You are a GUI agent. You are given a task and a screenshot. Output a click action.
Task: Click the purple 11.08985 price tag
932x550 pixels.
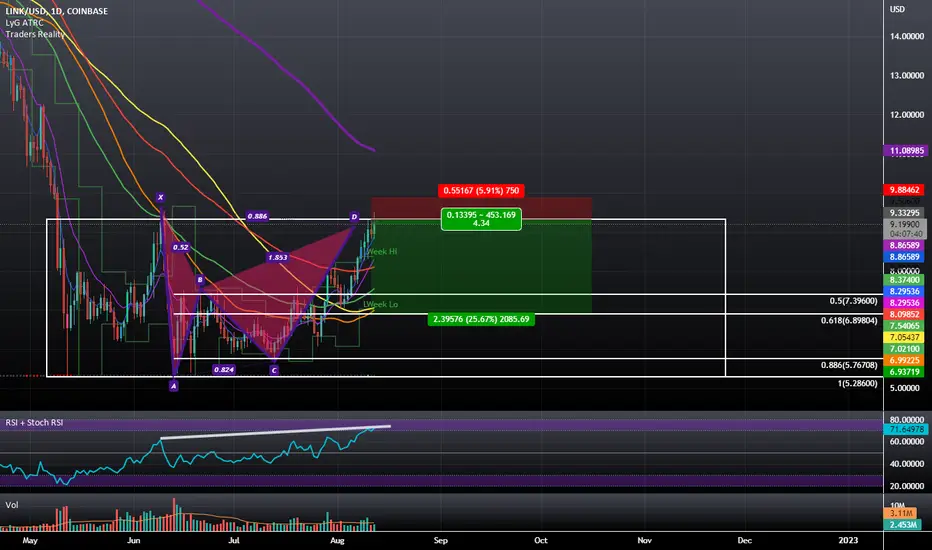coord(906,151)
